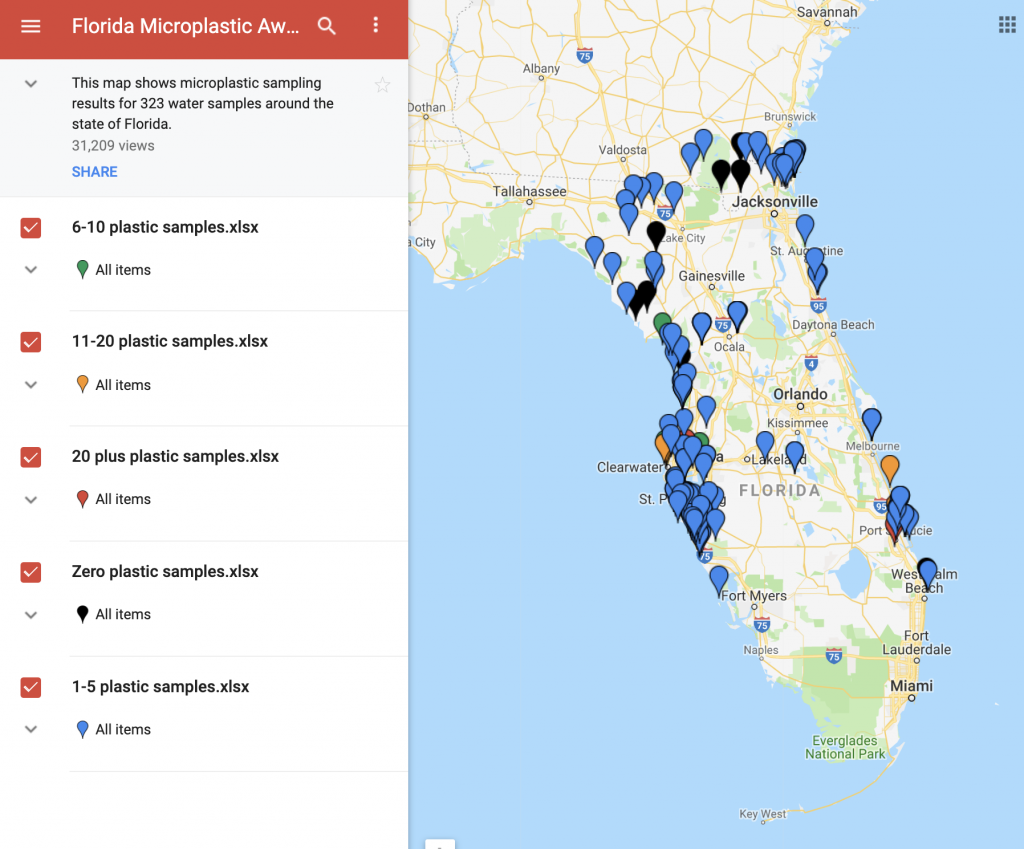Click the Florida Microplastic map title

185,26
